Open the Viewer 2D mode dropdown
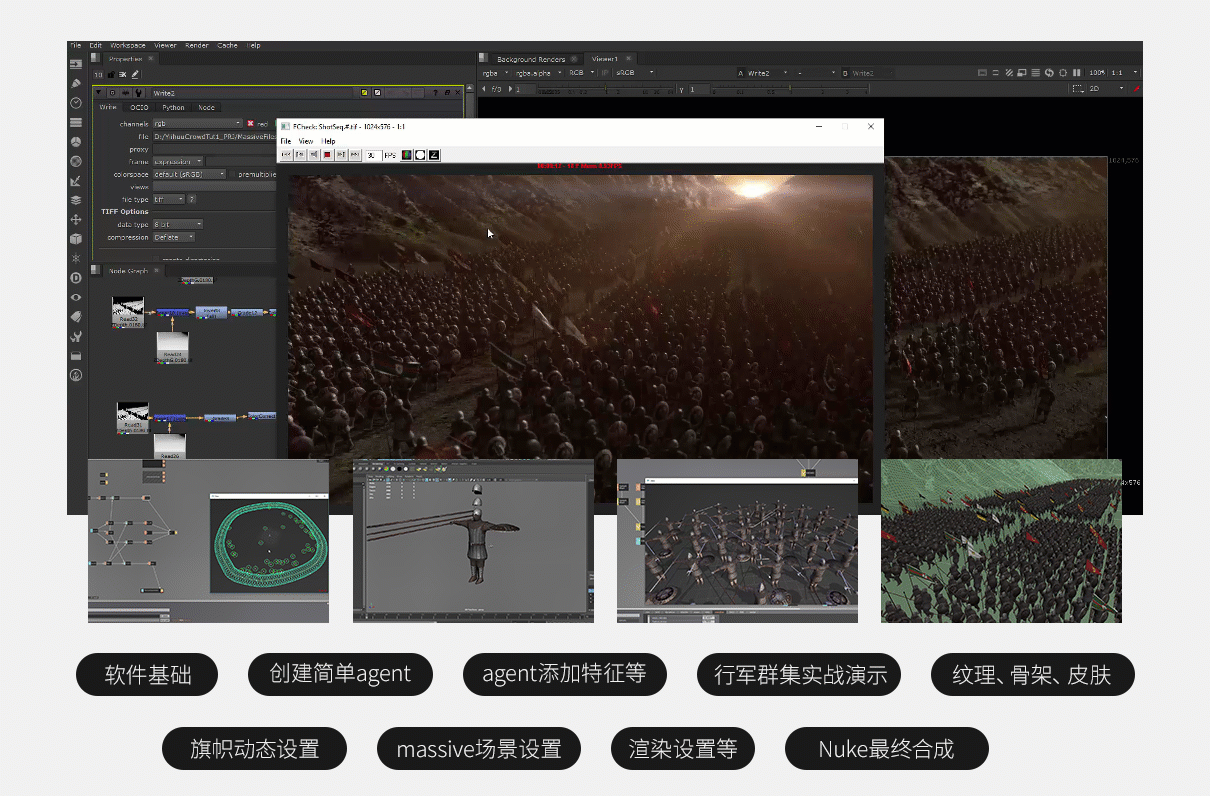The image size is (1210, 796). tap(1107, 89)
